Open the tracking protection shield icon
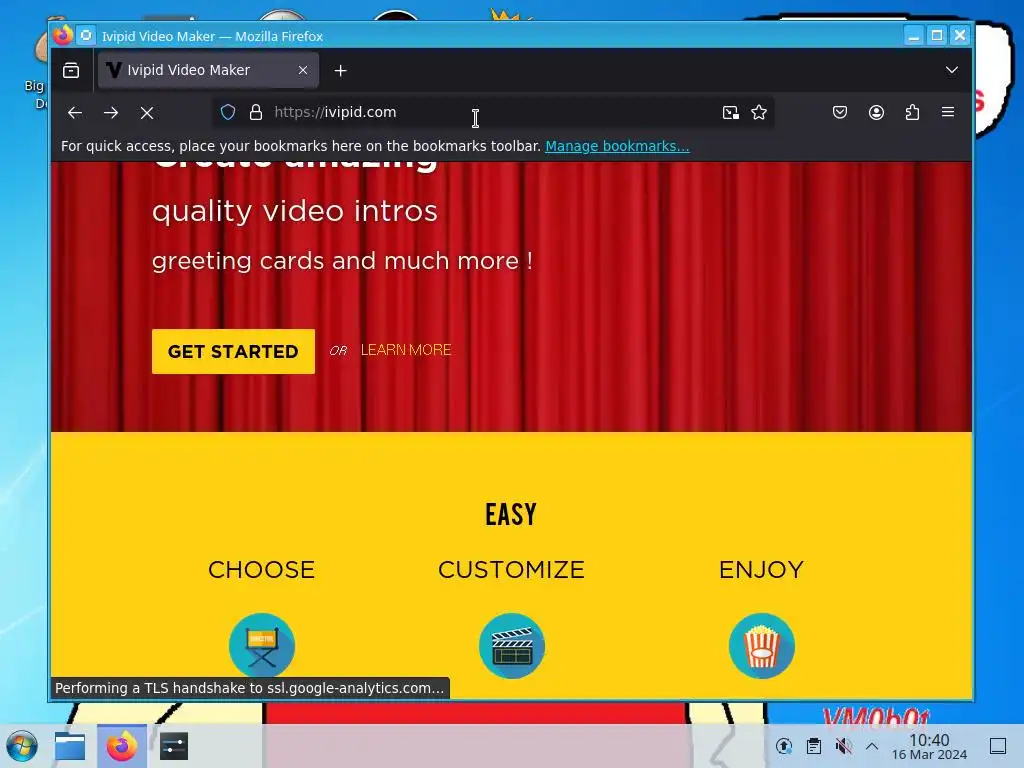 click(x=228, y=112)
